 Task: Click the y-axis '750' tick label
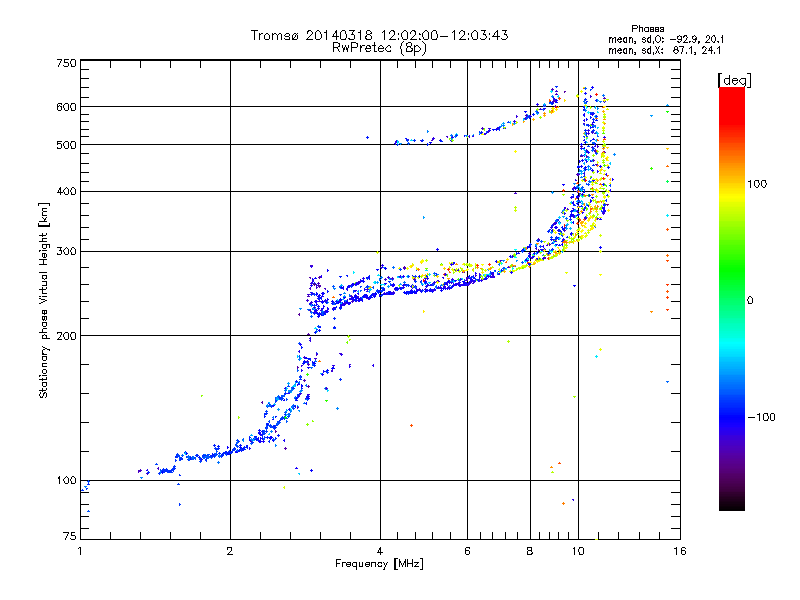(66, 63)
